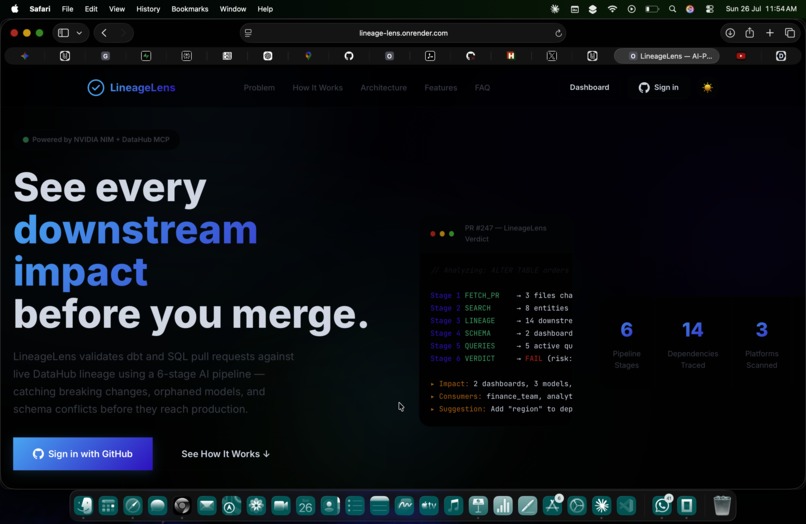Open Music from the Dock
Viewport: 806px width, 524px height.
453,506
